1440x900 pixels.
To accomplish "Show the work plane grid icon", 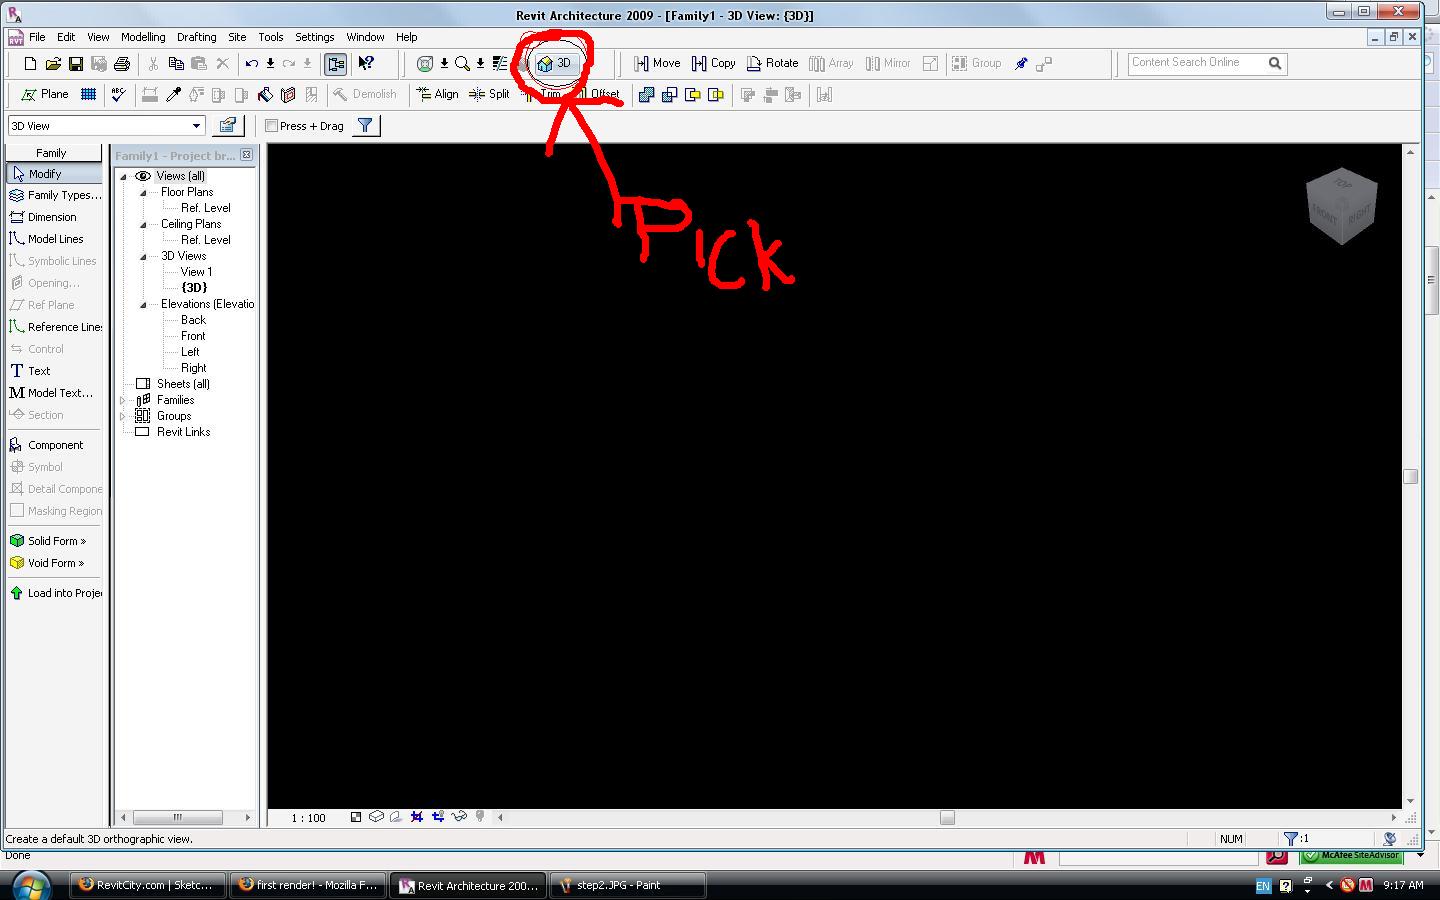I will pos(89,95).
